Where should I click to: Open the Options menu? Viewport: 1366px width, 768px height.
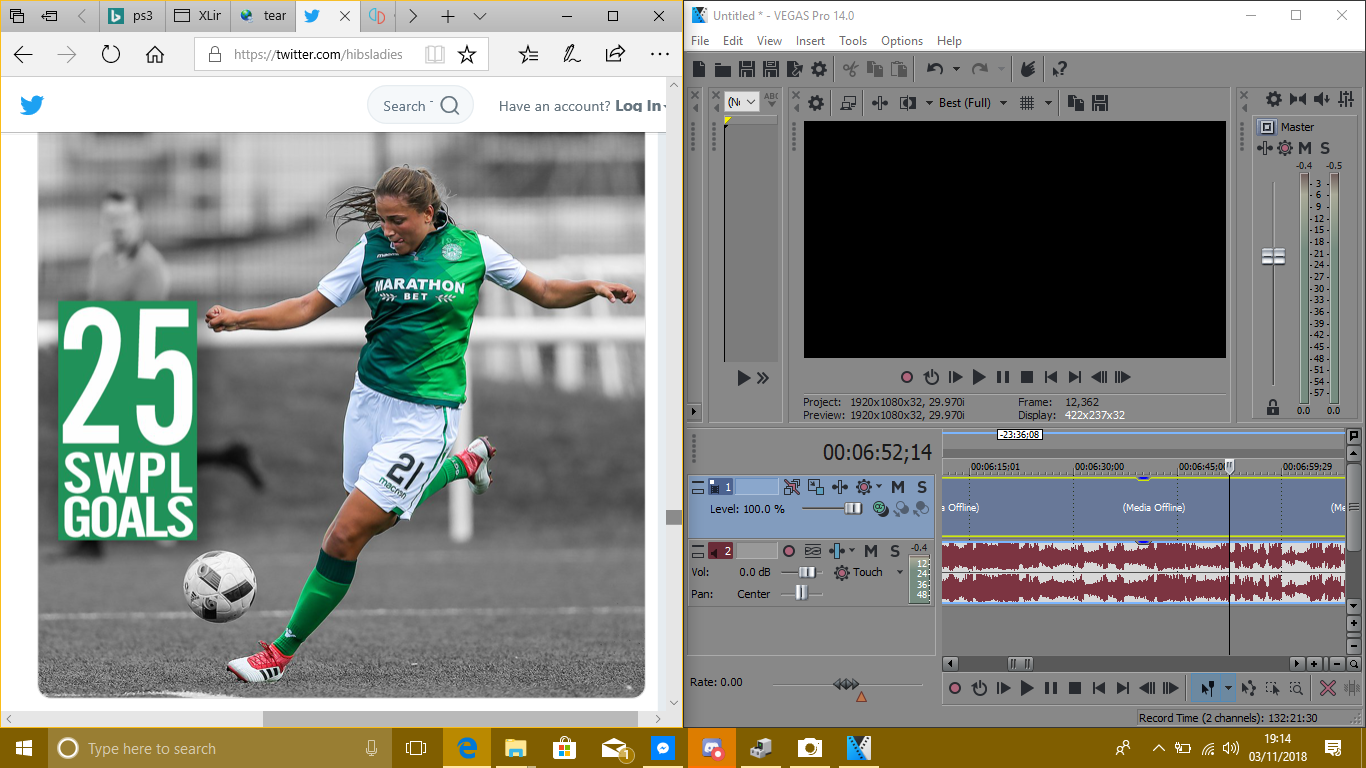coord(901,41)
